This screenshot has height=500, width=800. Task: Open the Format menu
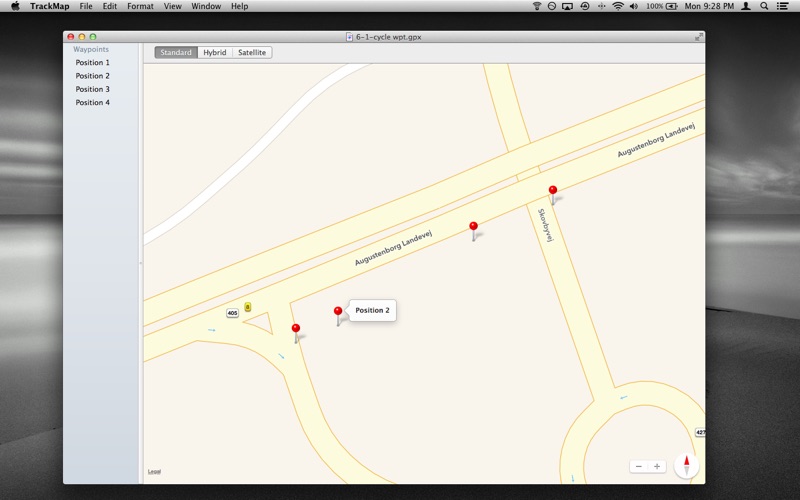pyautogui.click(x=140, y=6)
